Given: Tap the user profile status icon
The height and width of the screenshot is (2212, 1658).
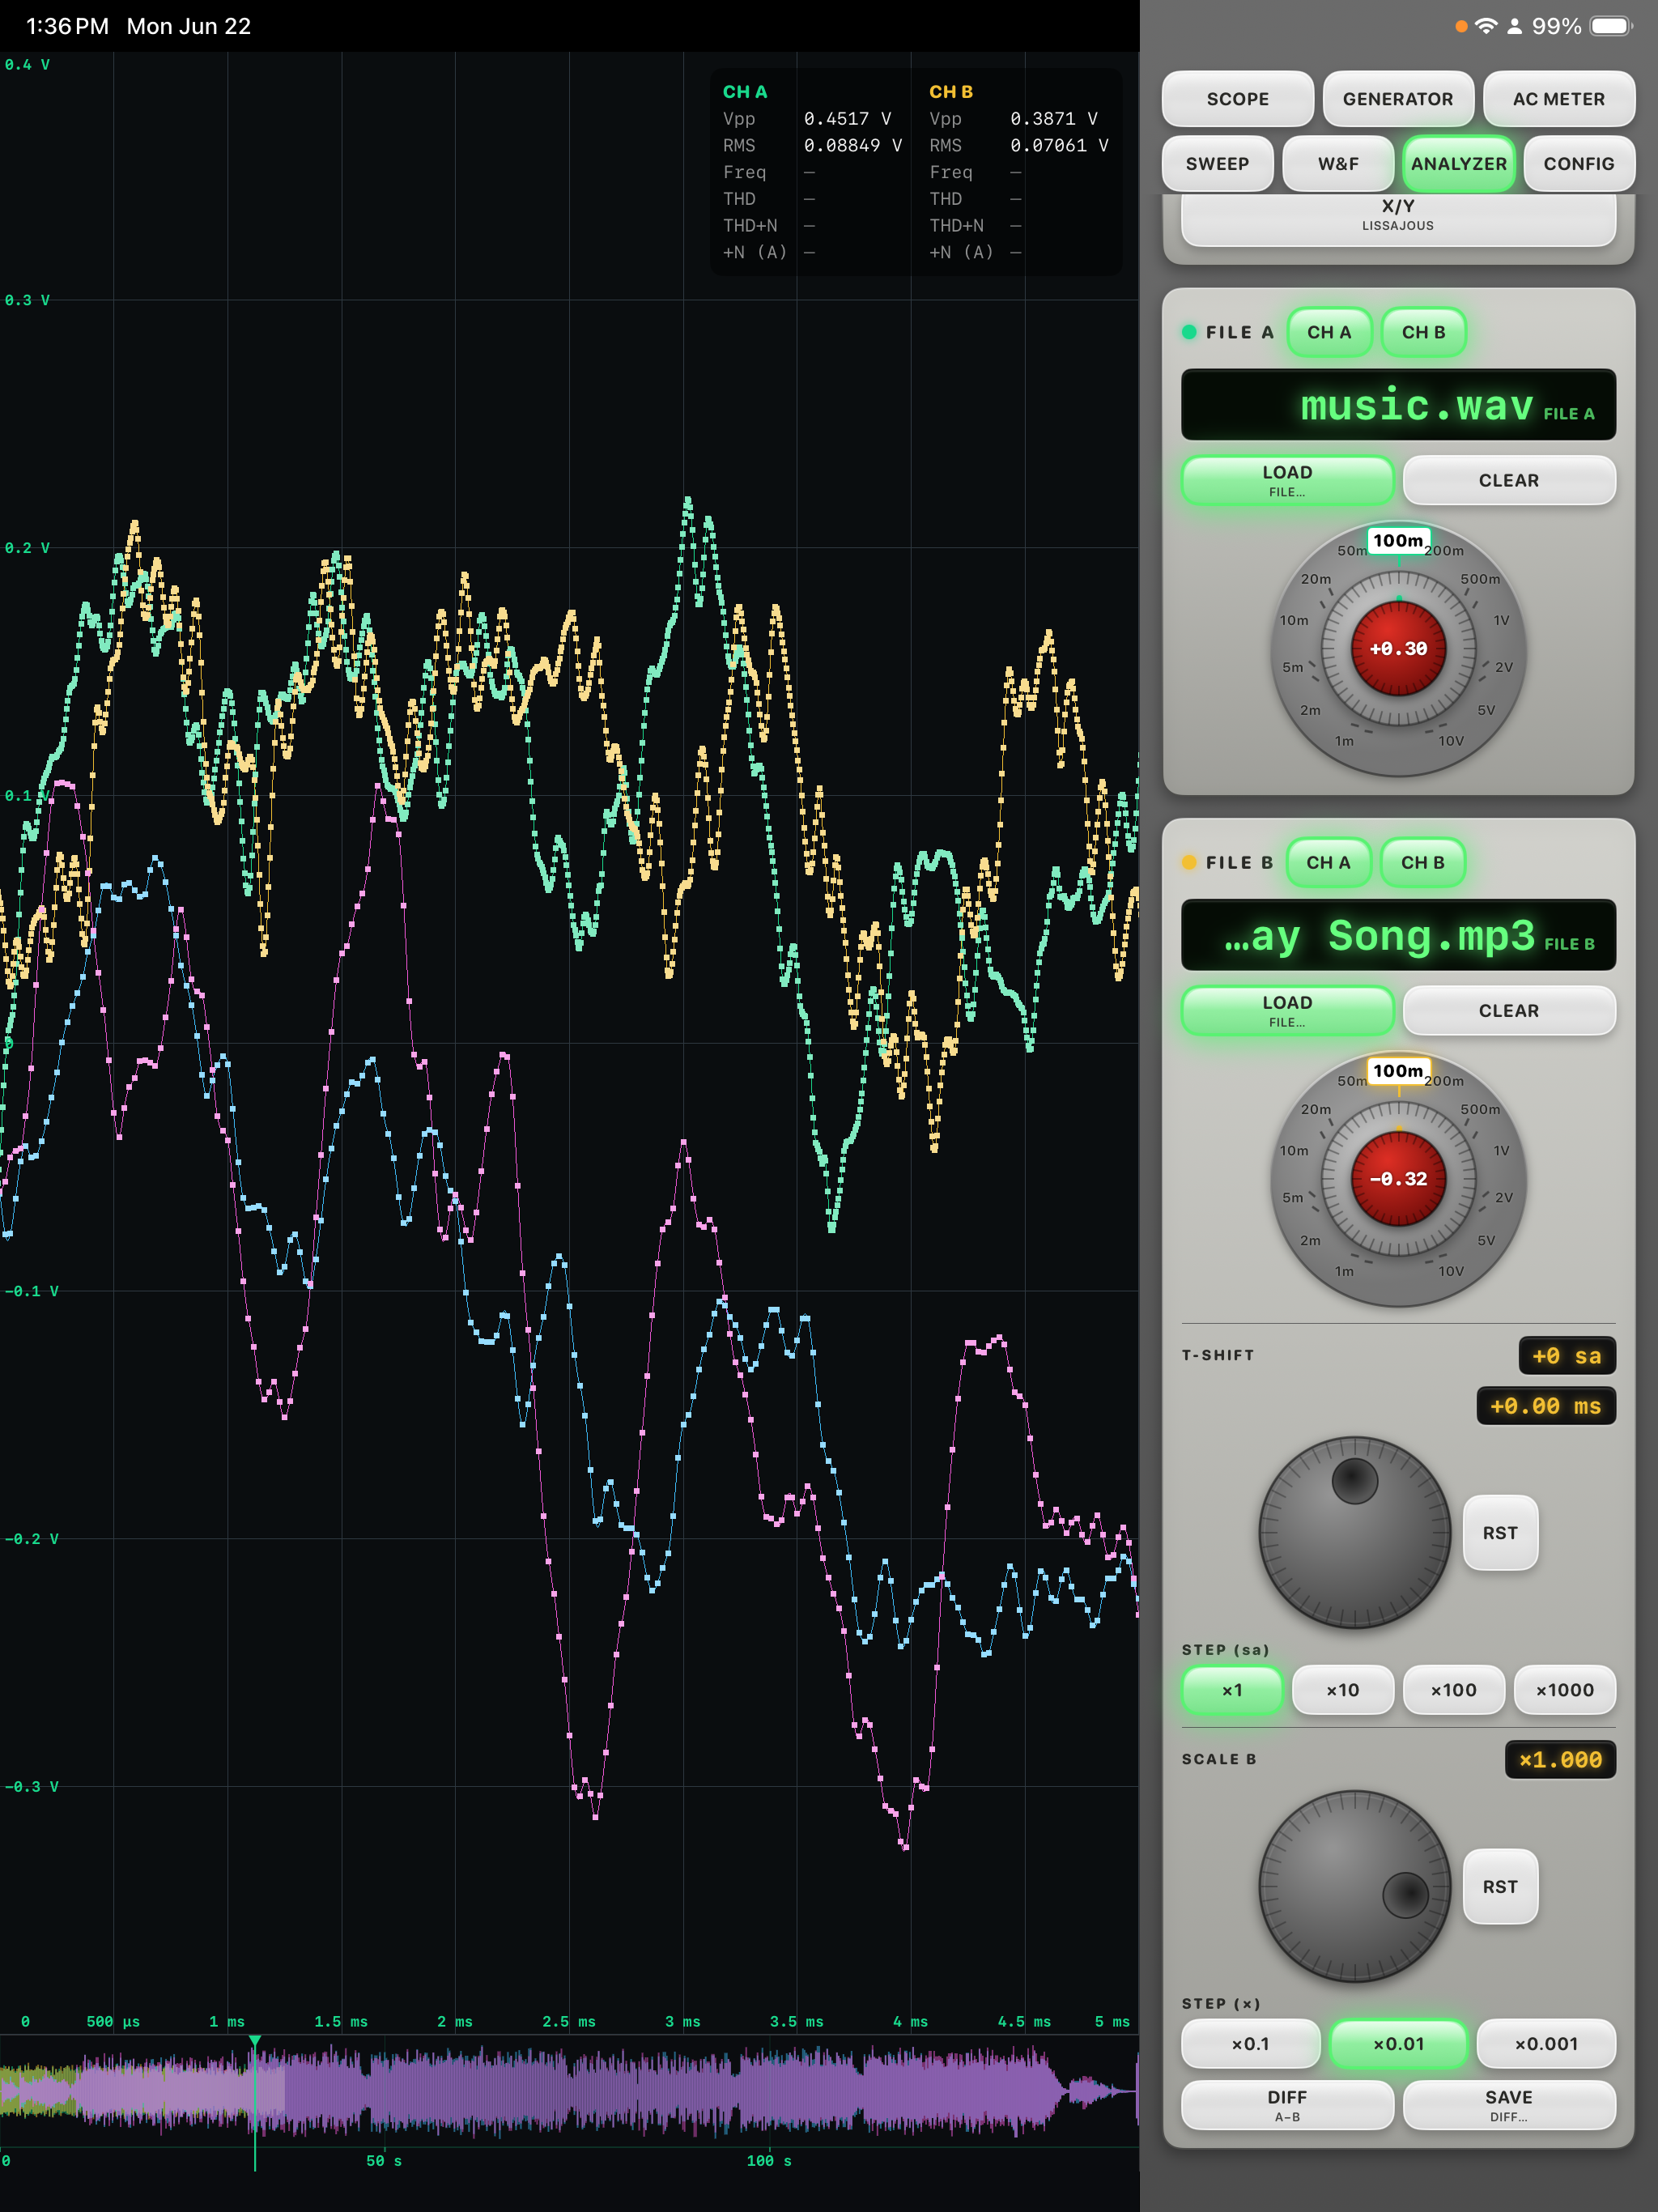Looking at the screenshot, I should tap(1514, 26).
